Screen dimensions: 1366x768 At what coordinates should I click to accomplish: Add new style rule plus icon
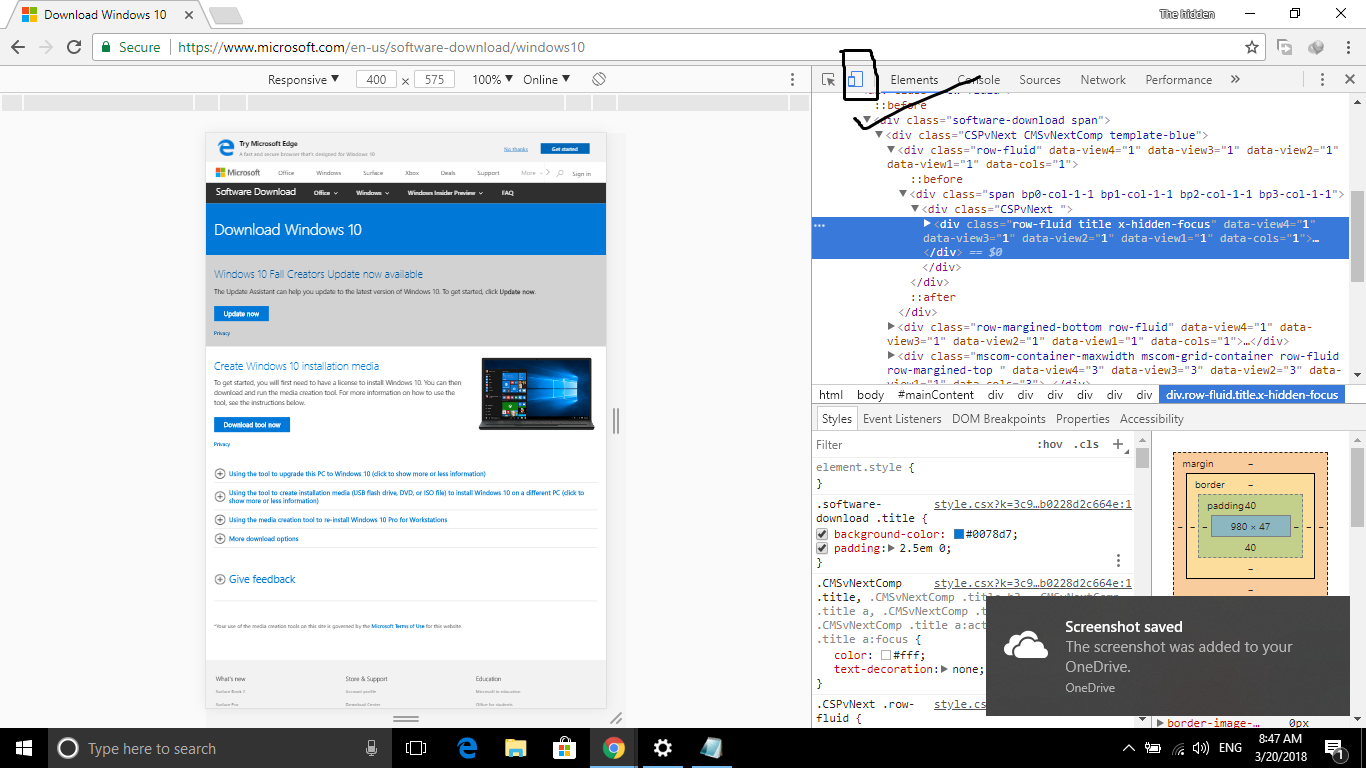(x=1118, y=445)
